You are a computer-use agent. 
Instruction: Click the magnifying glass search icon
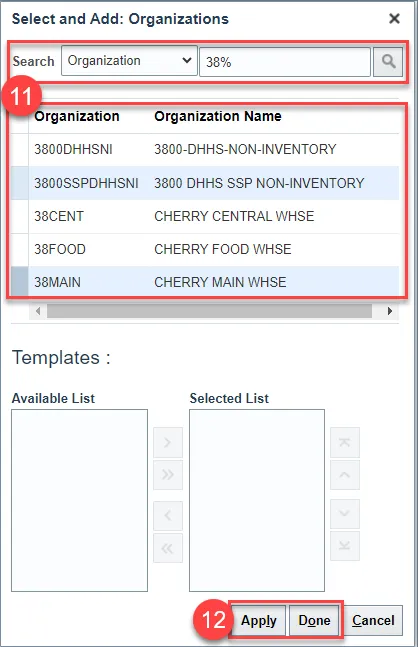pyautogui.click(x=387, y=62)
